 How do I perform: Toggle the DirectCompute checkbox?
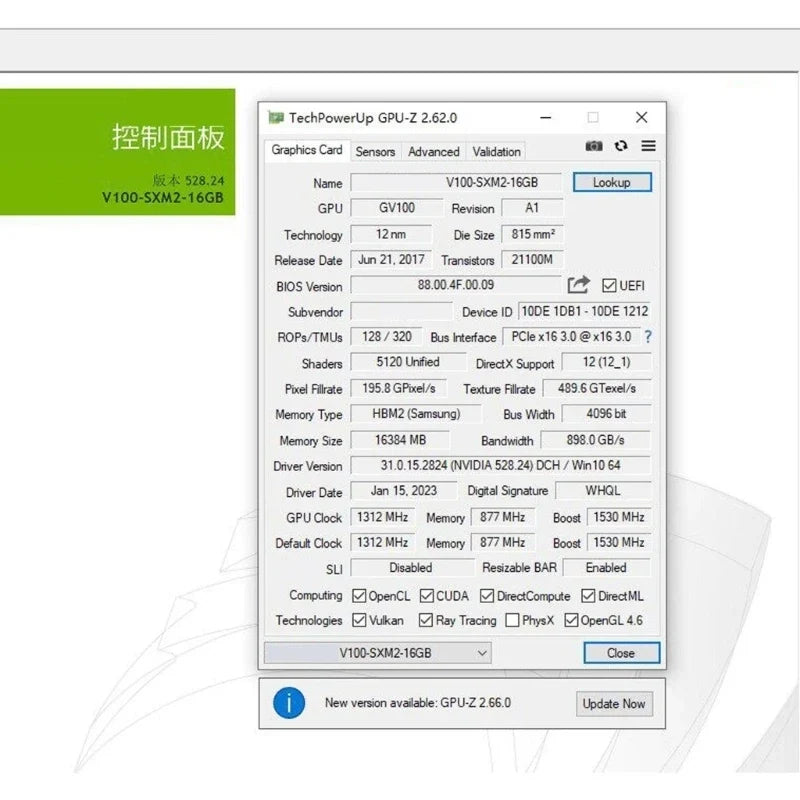tap(487, 596)
